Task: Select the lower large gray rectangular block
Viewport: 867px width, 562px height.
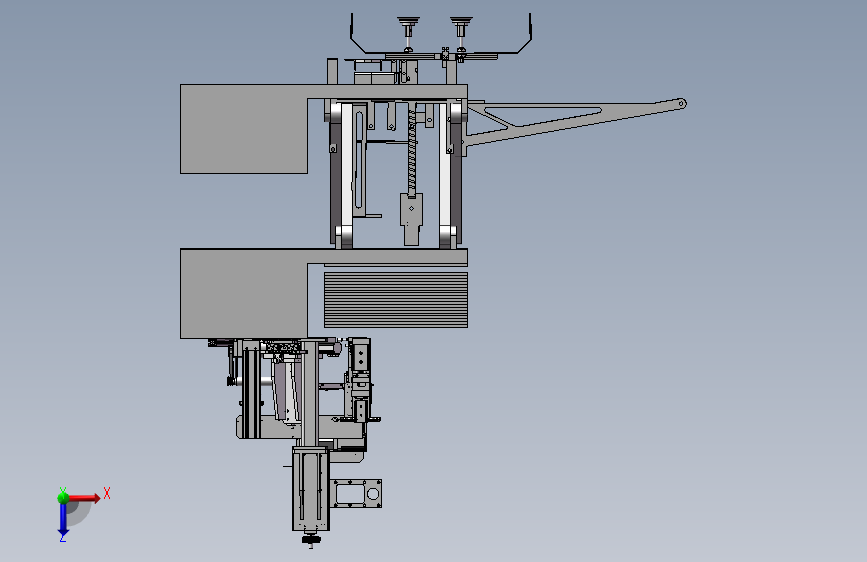Action: coord(244,293)
